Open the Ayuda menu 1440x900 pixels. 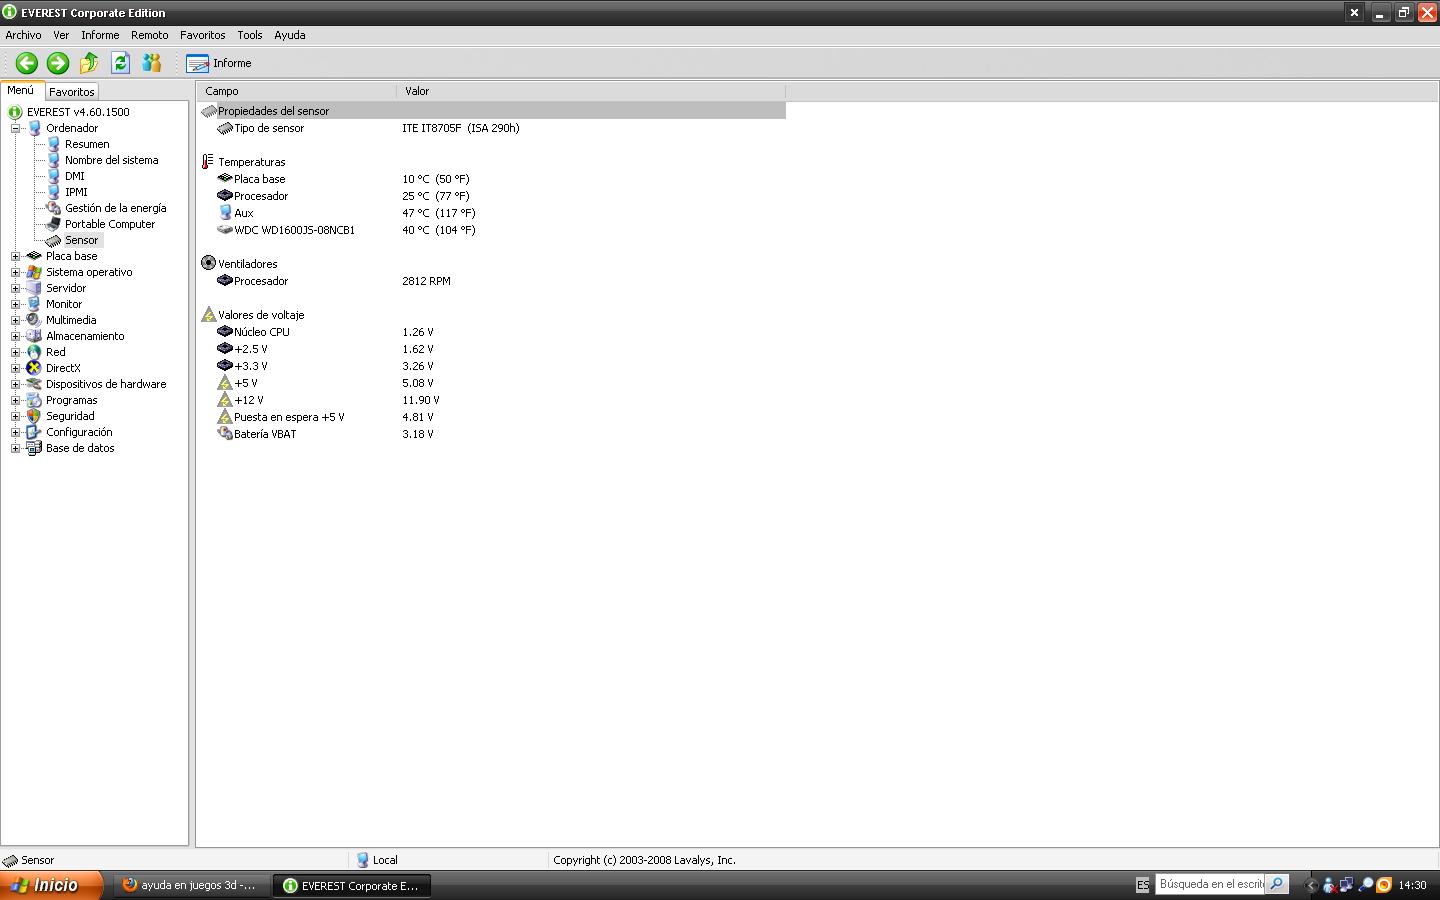click(290, 35)
